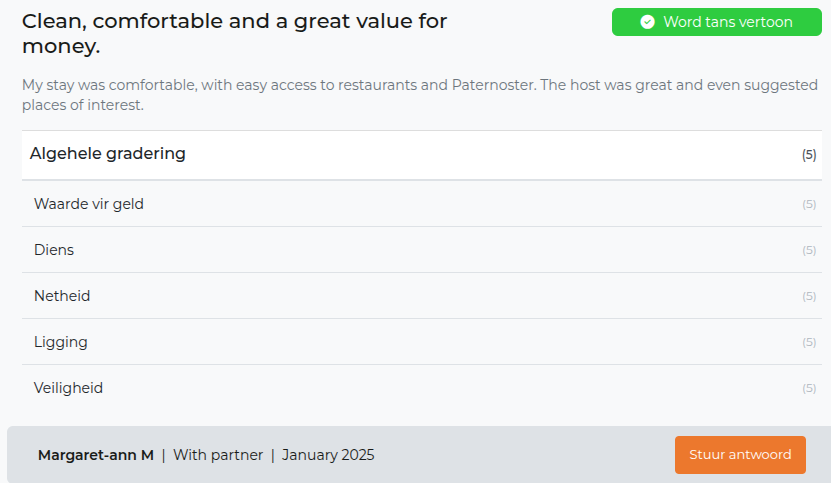
Task: Click the score beside 'Diens'
Action: click(809, 251)
